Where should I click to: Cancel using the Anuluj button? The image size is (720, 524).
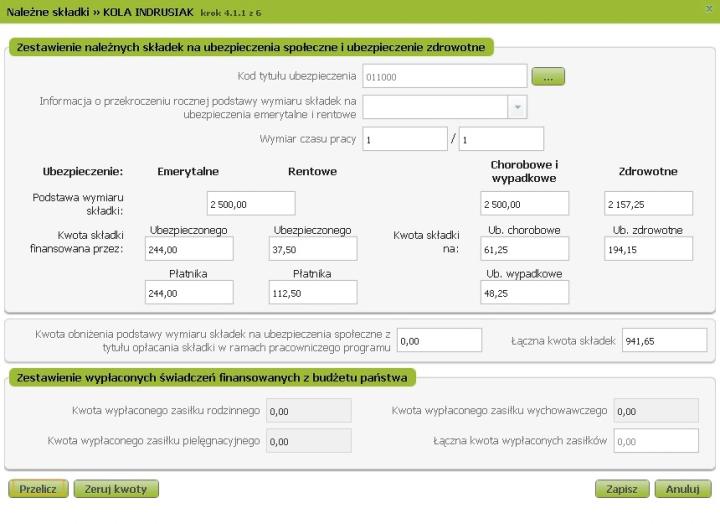coord(683,489)
